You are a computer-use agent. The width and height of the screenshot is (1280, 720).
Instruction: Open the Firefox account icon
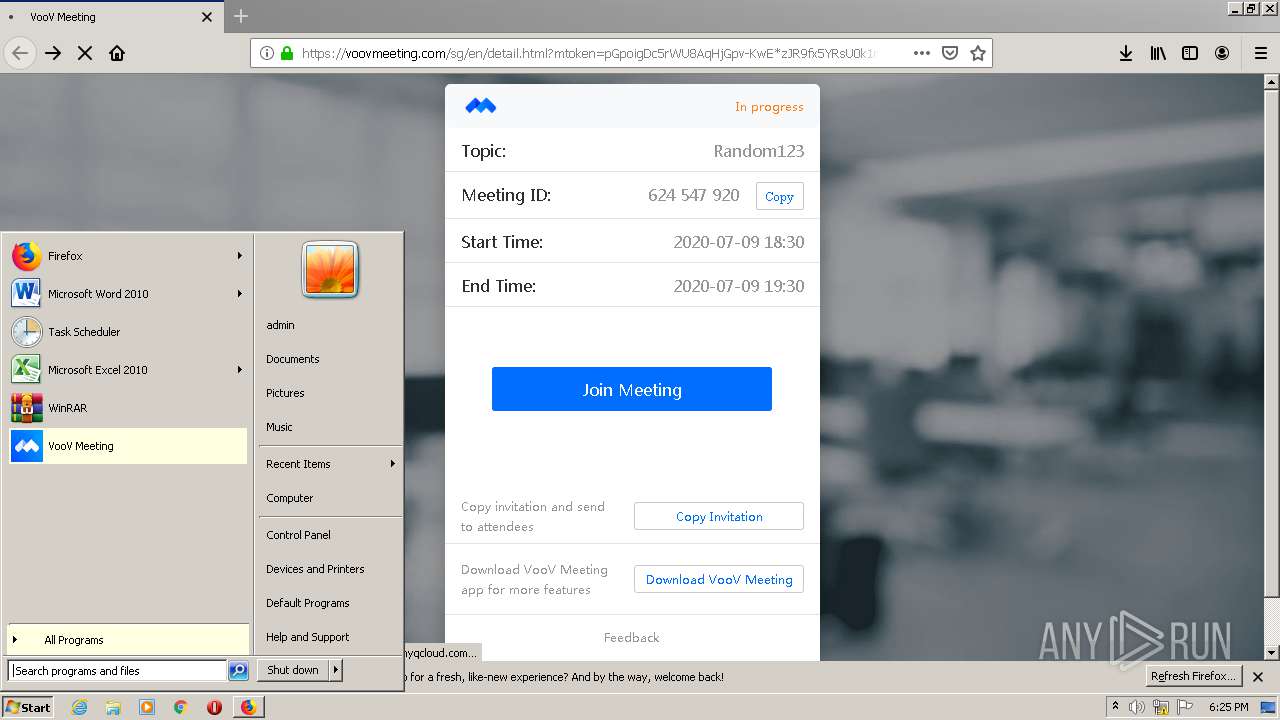tap(1222, 53)
